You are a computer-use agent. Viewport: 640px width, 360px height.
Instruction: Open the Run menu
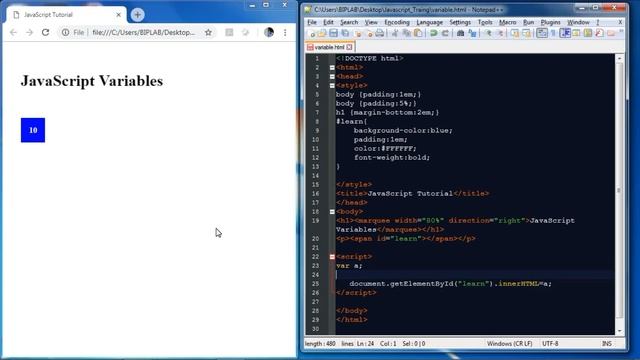point(528,22)
